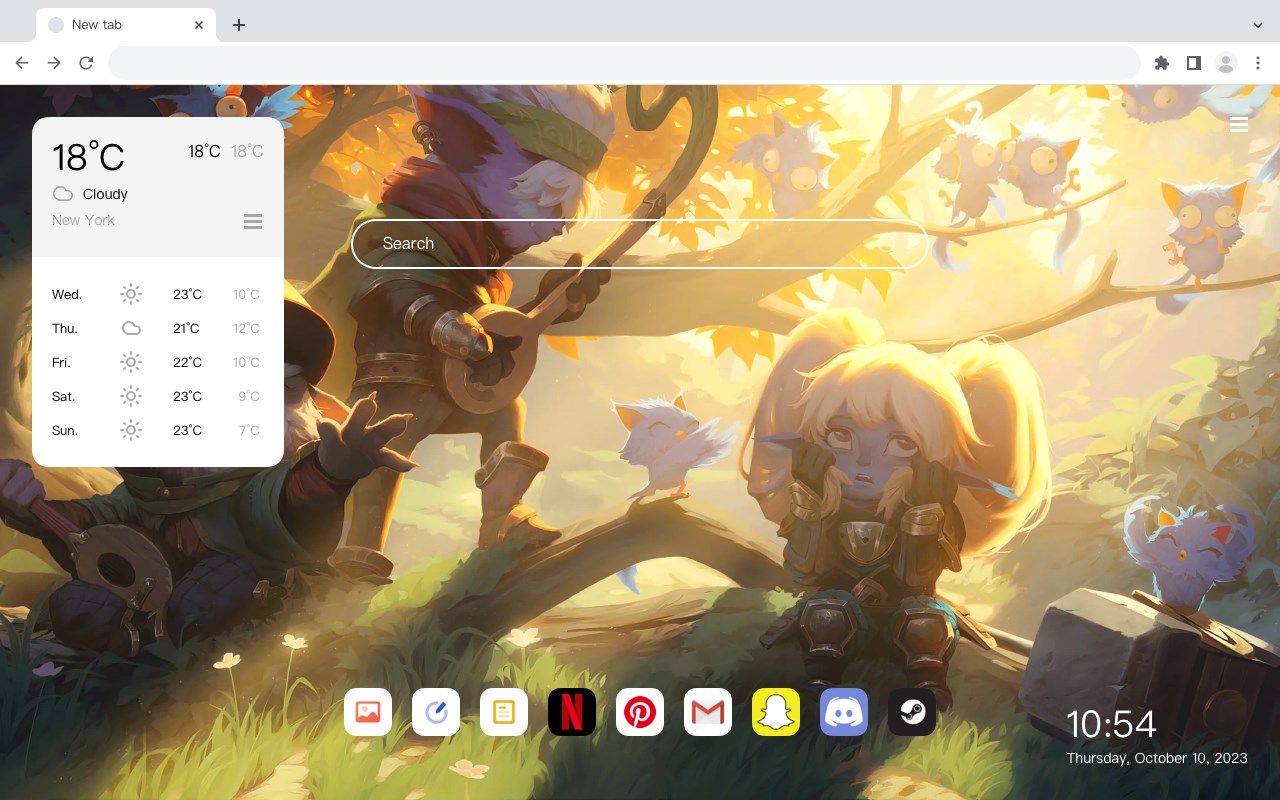Click the date Thursday, October 10, 2023
Screen dimensions: 1280x800
pyautogui.click(x=1157, y=758)
